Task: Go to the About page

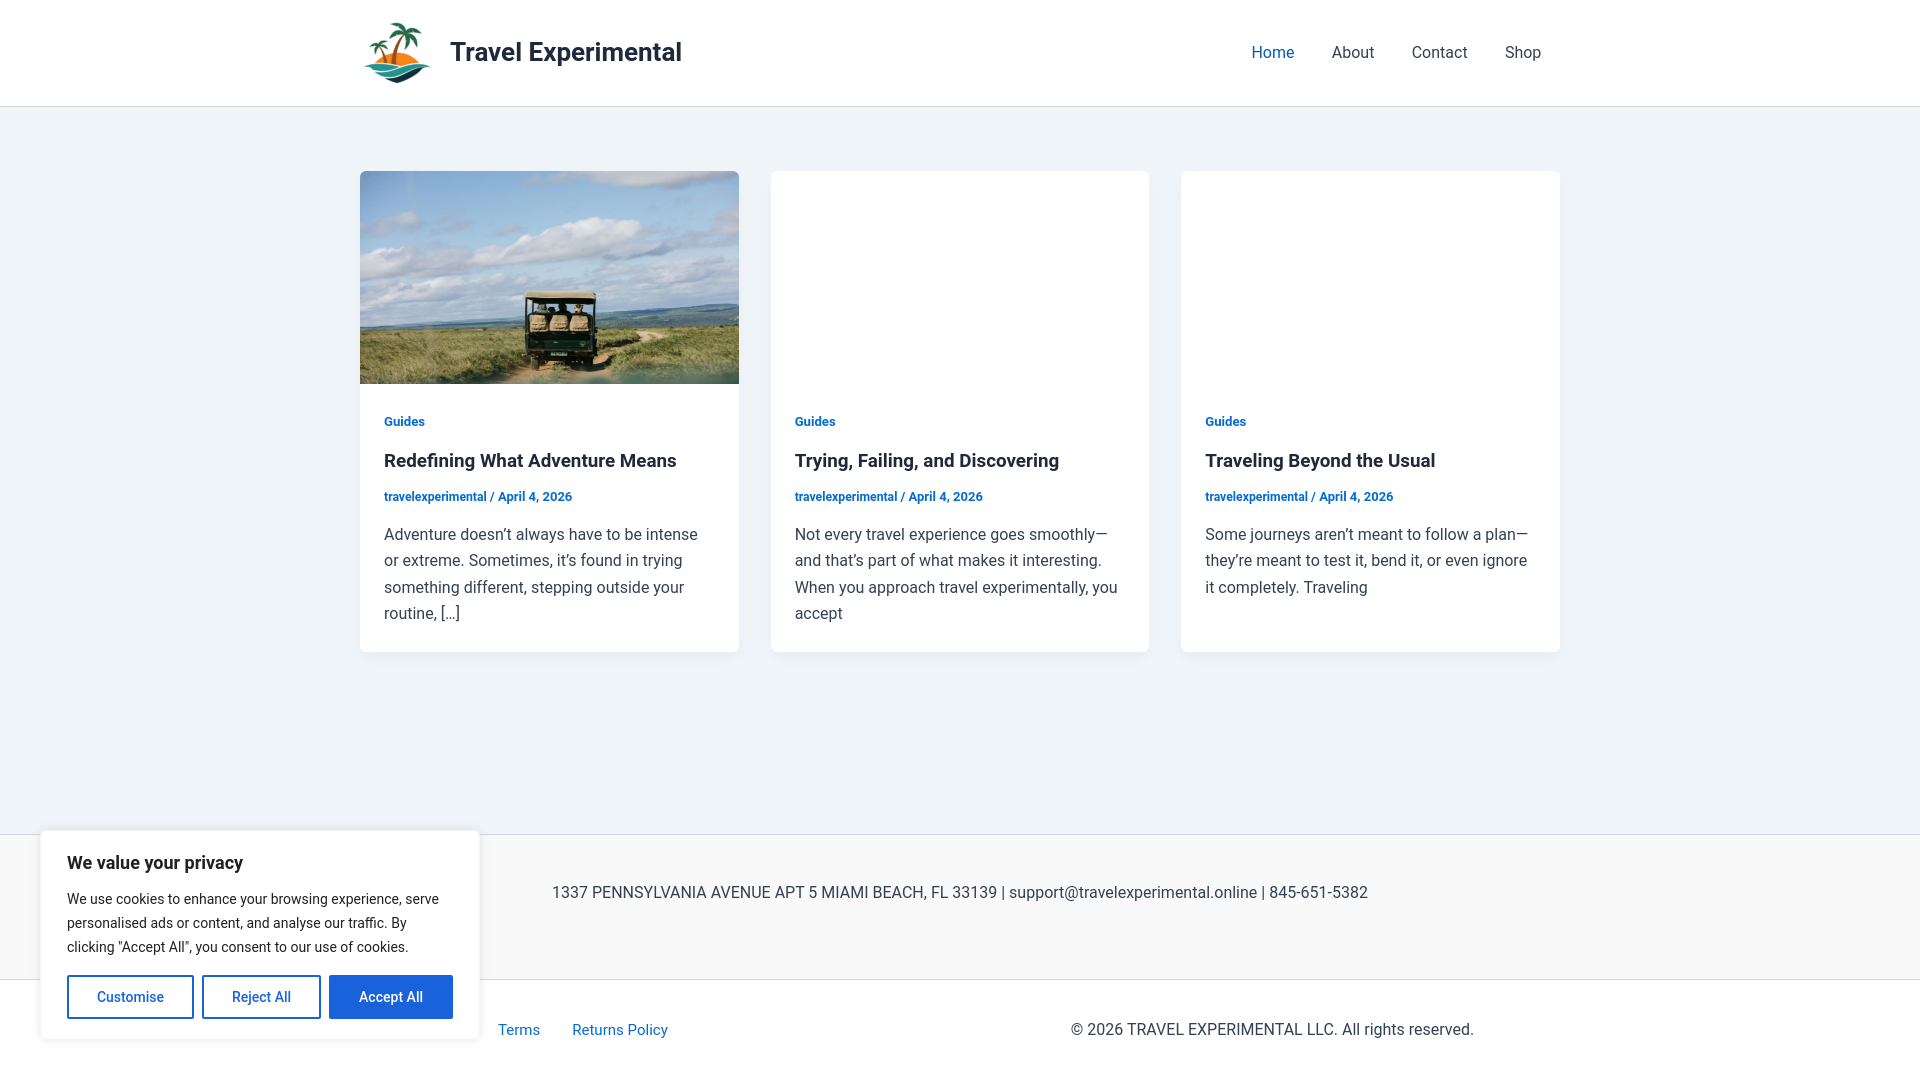Action: coord(1352,52)
